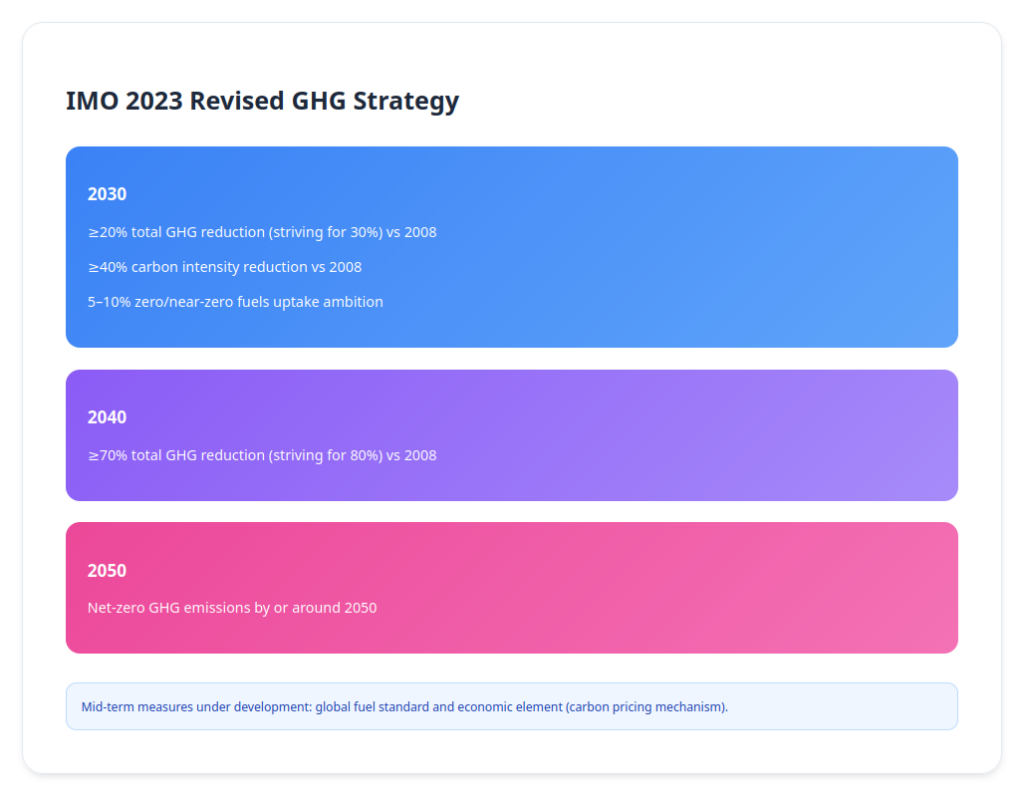The width and height of the screenshot is (1024, 803).
Task: Select the 2030 heading in blue card
Action: tap(107, 194)
